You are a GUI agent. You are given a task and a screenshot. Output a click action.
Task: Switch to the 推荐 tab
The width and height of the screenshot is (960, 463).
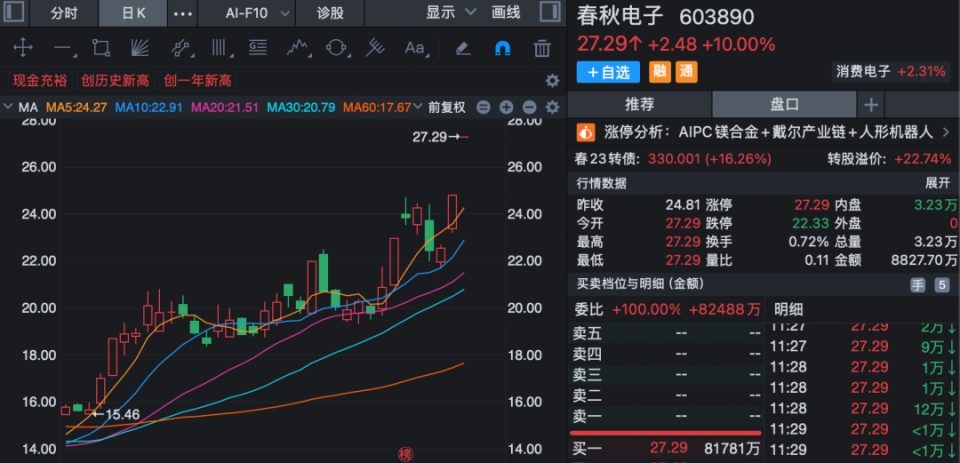pyautogui.click(x=639, y=104)
